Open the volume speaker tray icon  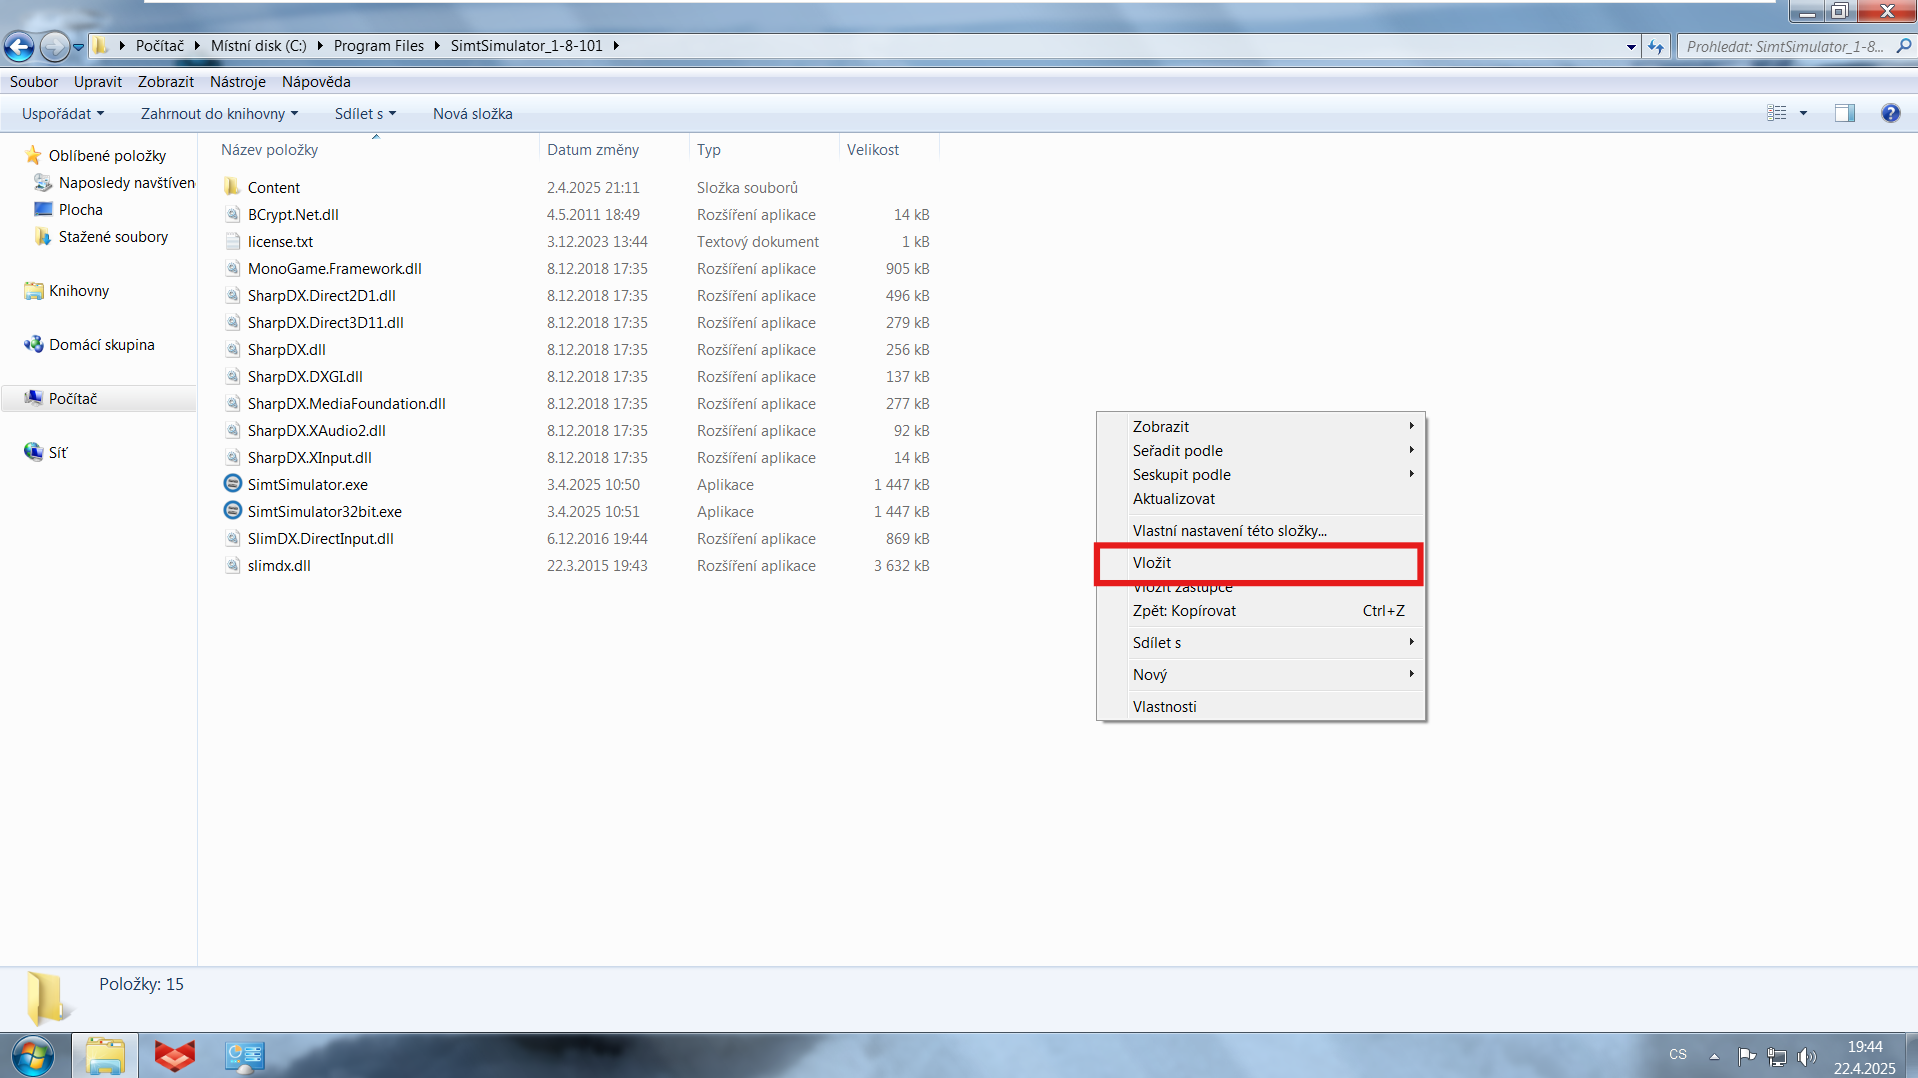[1805, 1055]
